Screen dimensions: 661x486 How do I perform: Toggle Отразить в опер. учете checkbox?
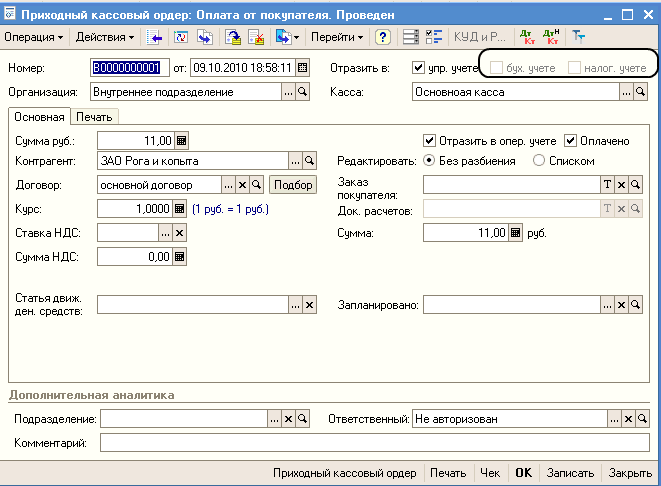(x=429, y=140)
